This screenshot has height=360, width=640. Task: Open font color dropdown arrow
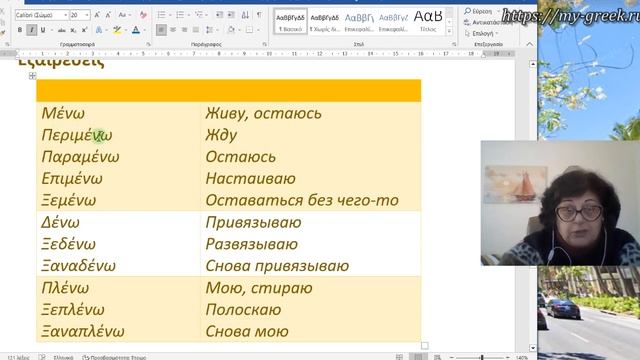click(144, 30)
